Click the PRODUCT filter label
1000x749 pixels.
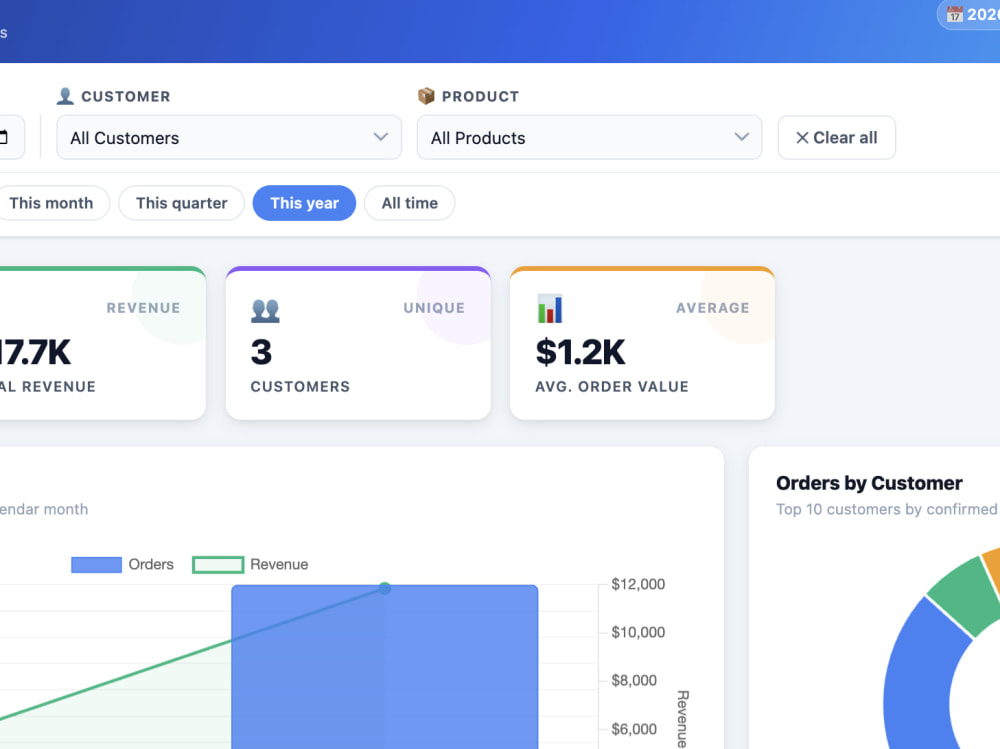(480, 96)
